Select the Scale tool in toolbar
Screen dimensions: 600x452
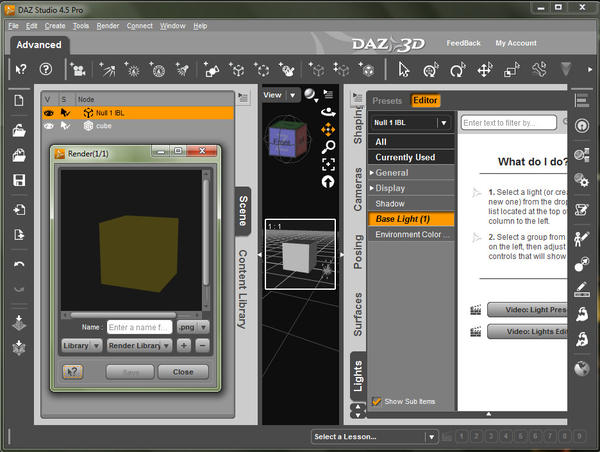click(511, 70)
